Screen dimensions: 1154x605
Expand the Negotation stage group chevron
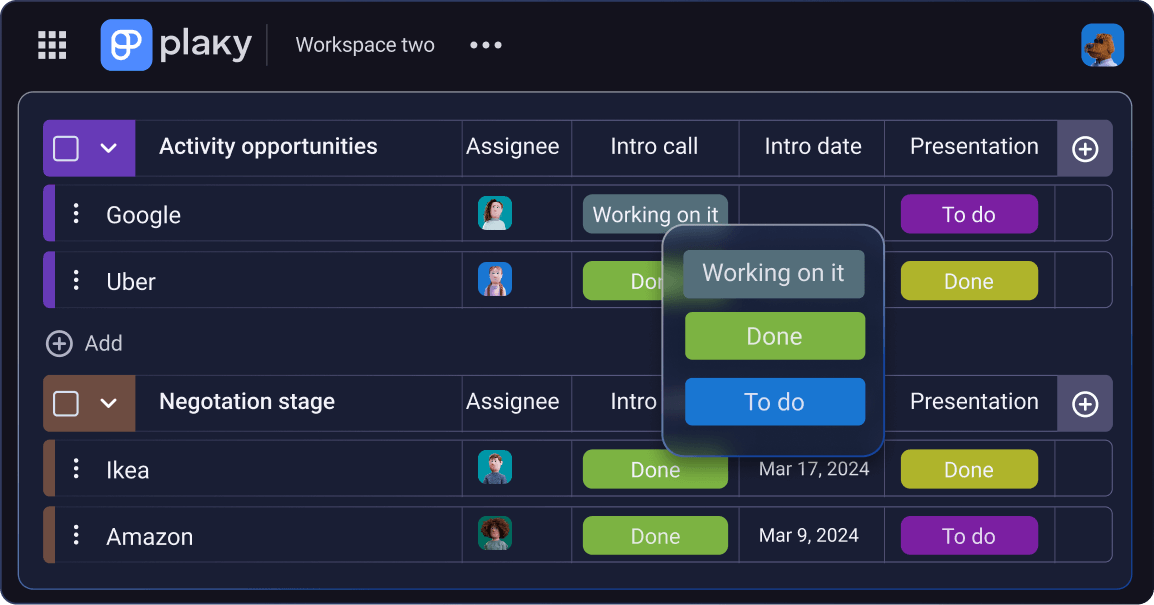110,402
